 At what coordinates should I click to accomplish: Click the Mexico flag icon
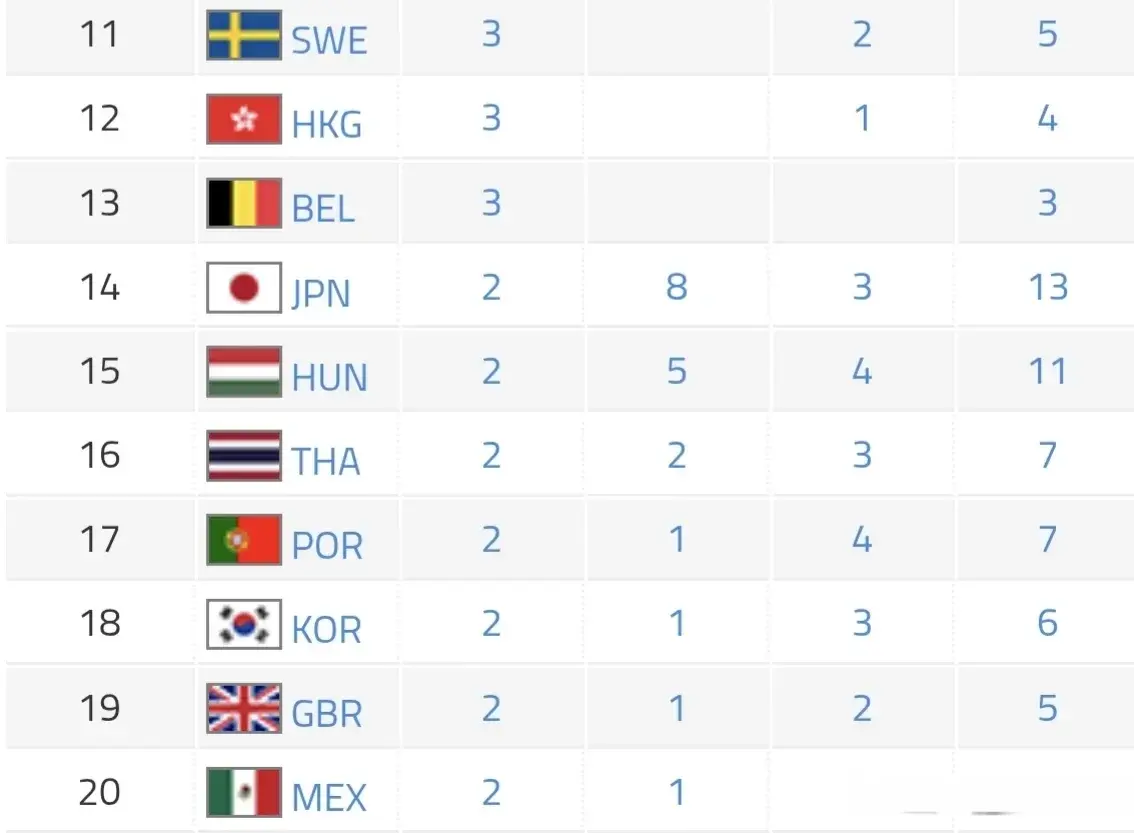pyautogui.click(x=244, y=792)
